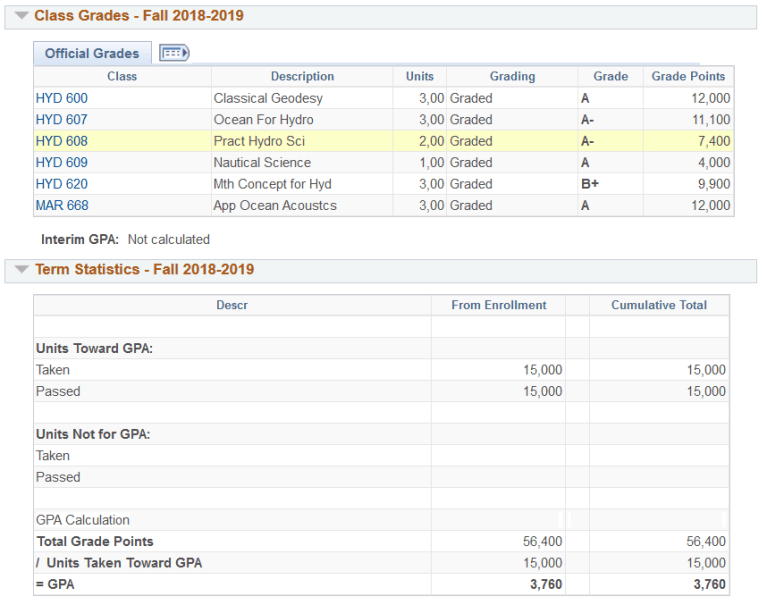
Task: Open the HYD 609 class link
Action: pos(61,163)
